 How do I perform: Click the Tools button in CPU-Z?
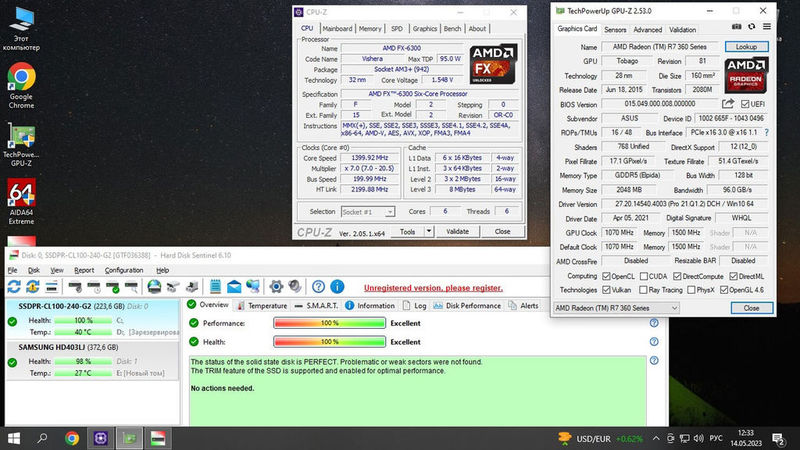click(x=408, y=232)
